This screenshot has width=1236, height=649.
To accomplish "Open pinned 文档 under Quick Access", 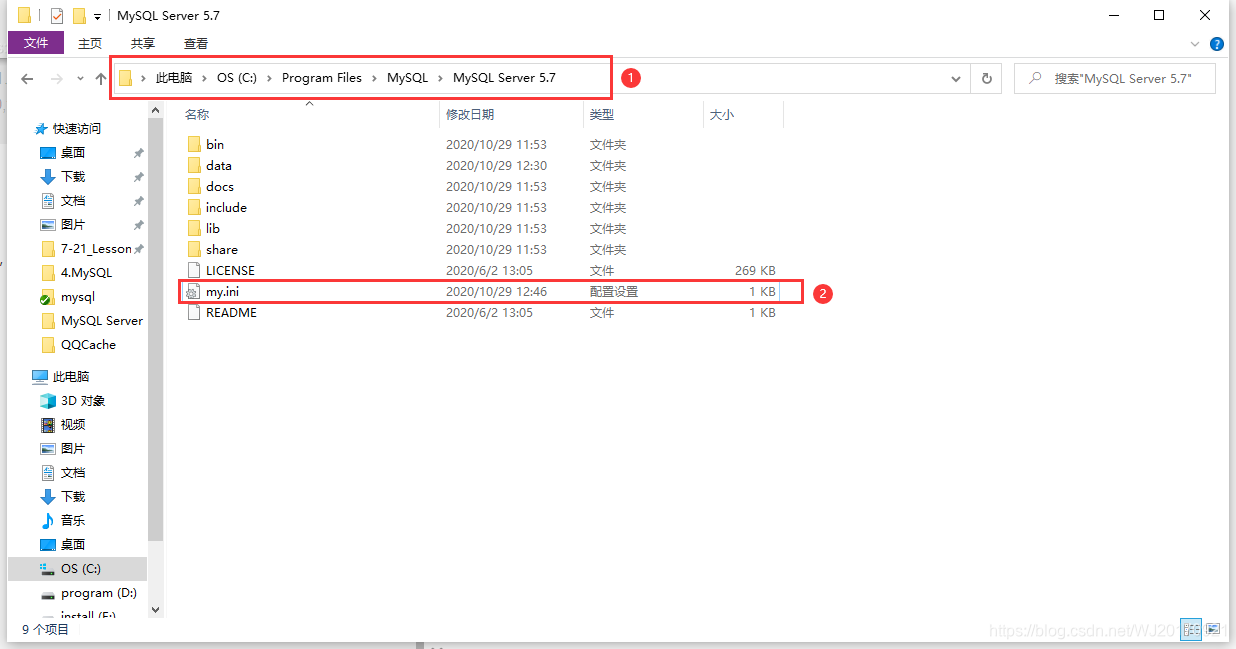I will tap(73, 201).
